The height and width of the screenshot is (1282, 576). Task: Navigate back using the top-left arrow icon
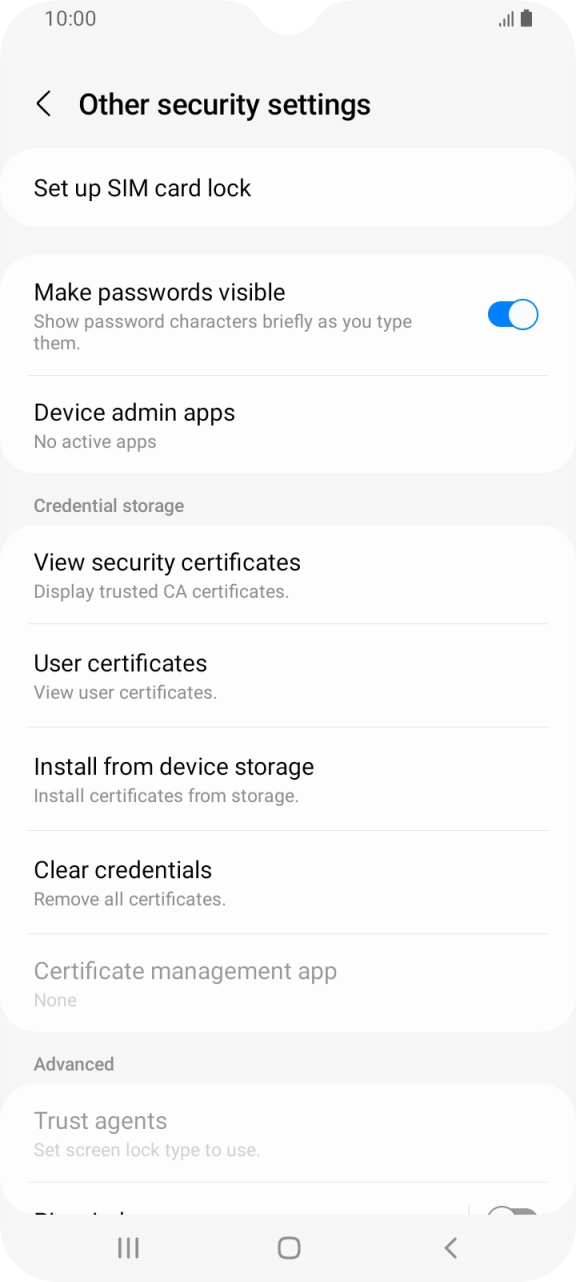44,103
